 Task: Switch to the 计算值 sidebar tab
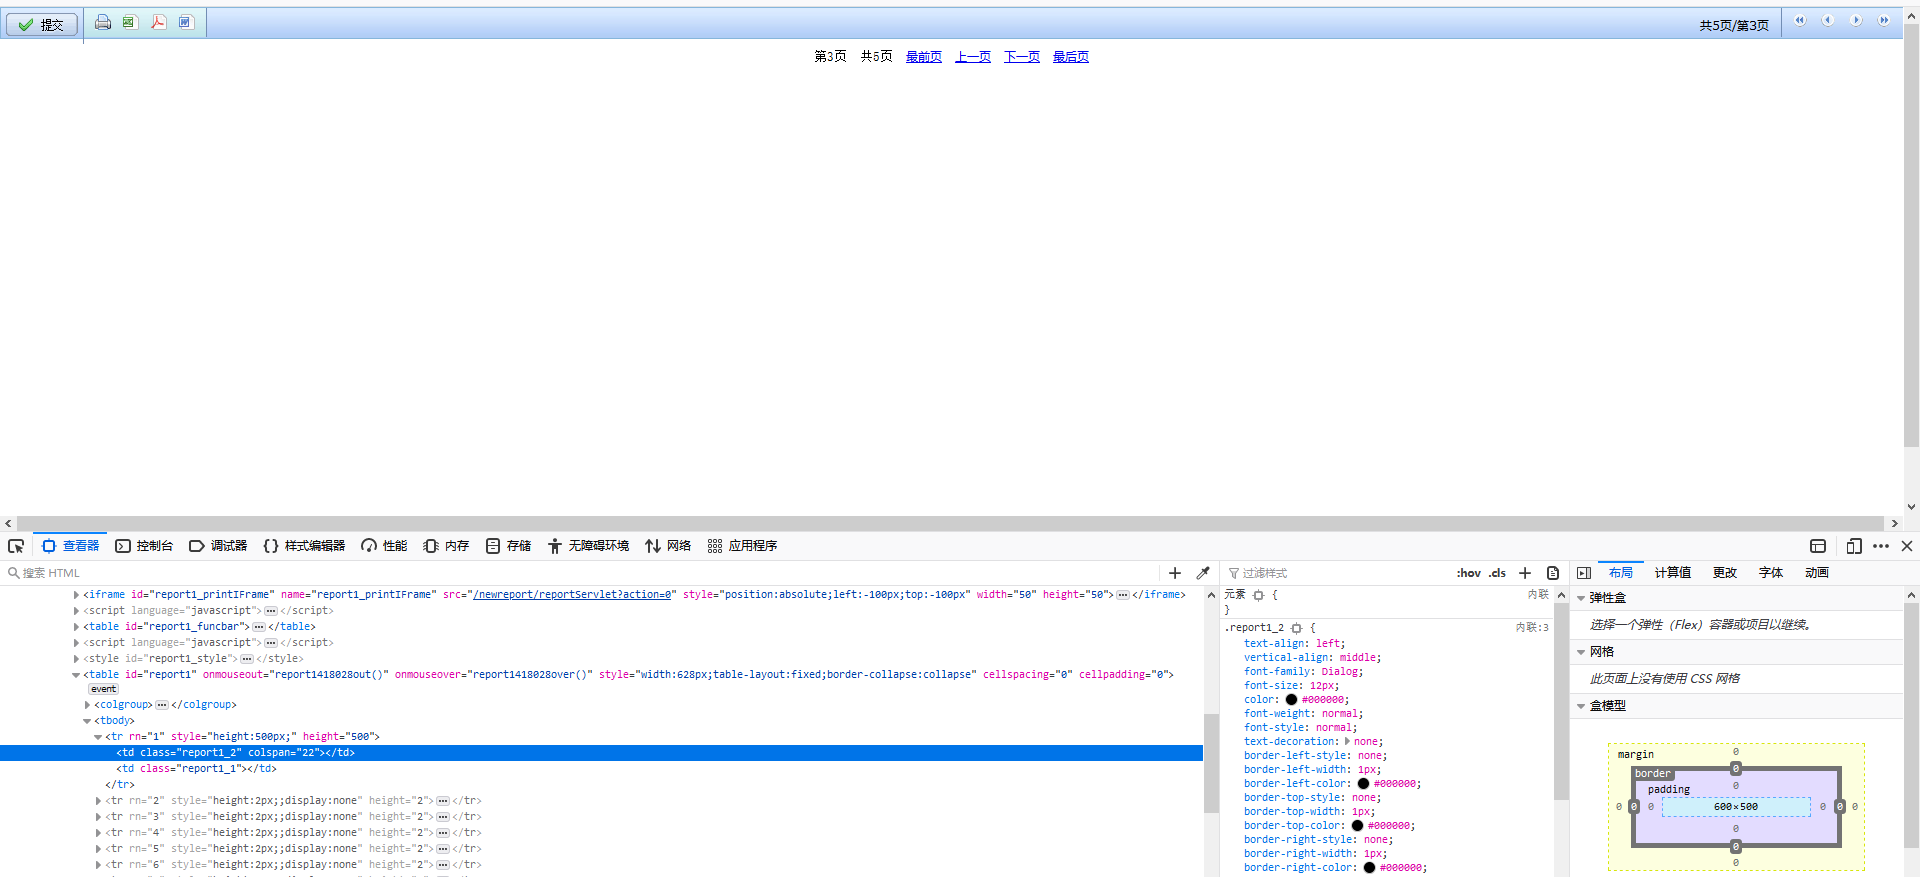(1673, 573)
